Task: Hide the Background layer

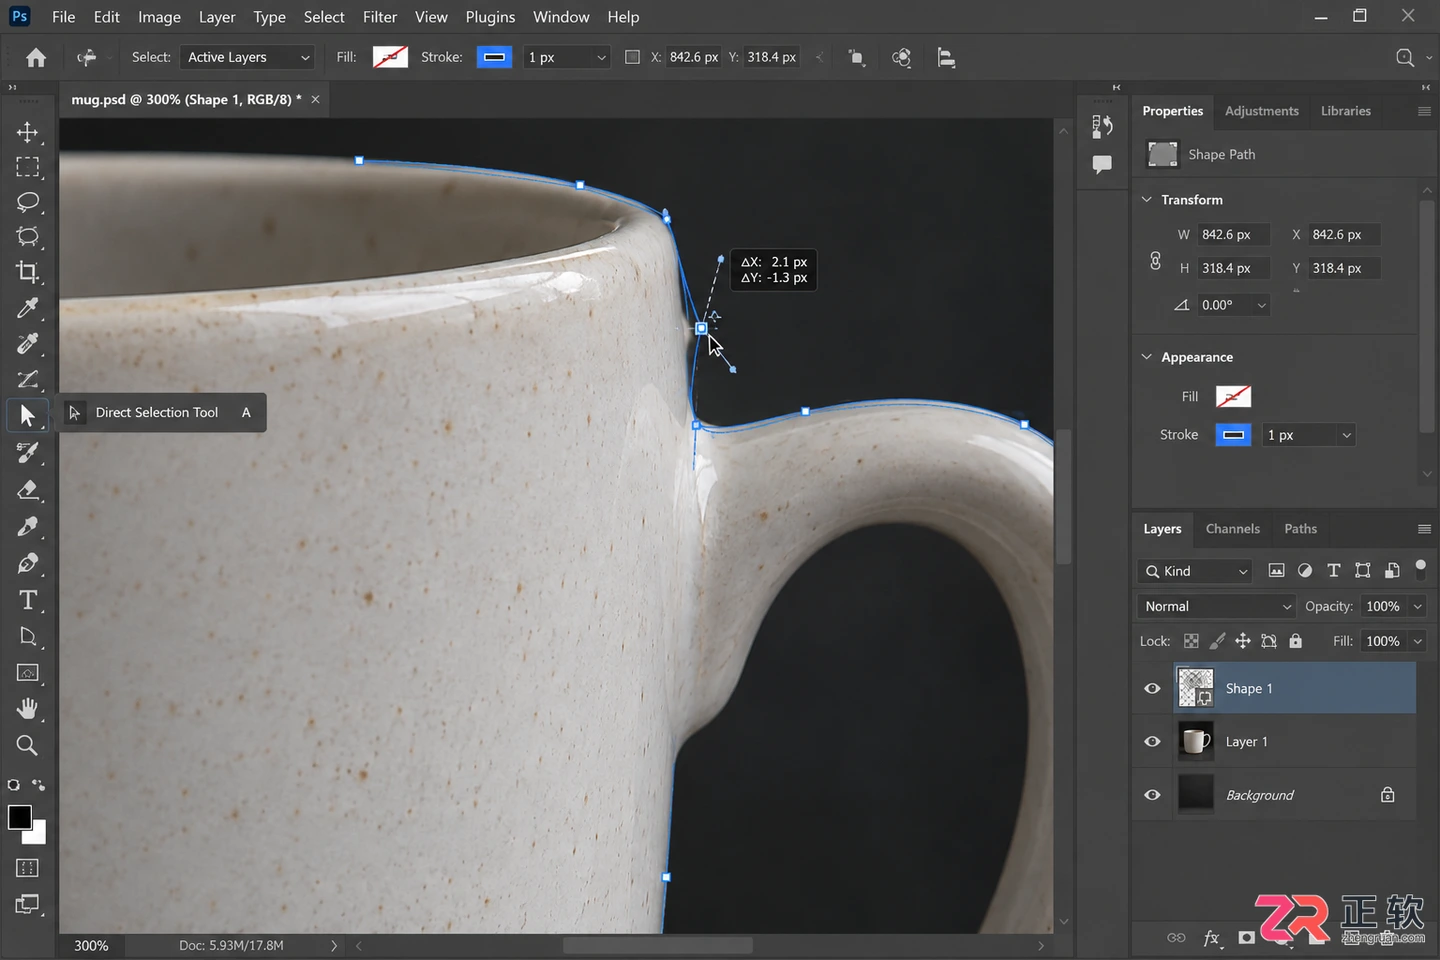Action: (1152, 795)
